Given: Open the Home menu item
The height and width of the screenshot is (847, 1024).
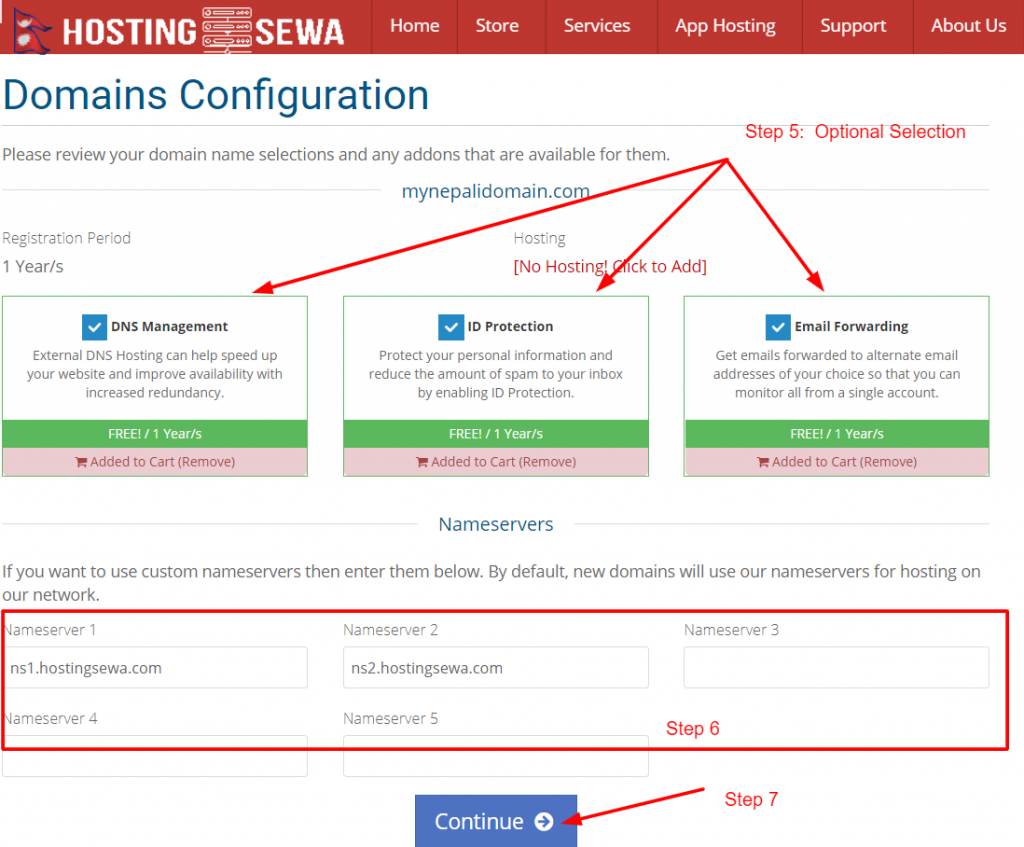Looking at the screenshot, I should pyautogui.click(x=414, y=26).
